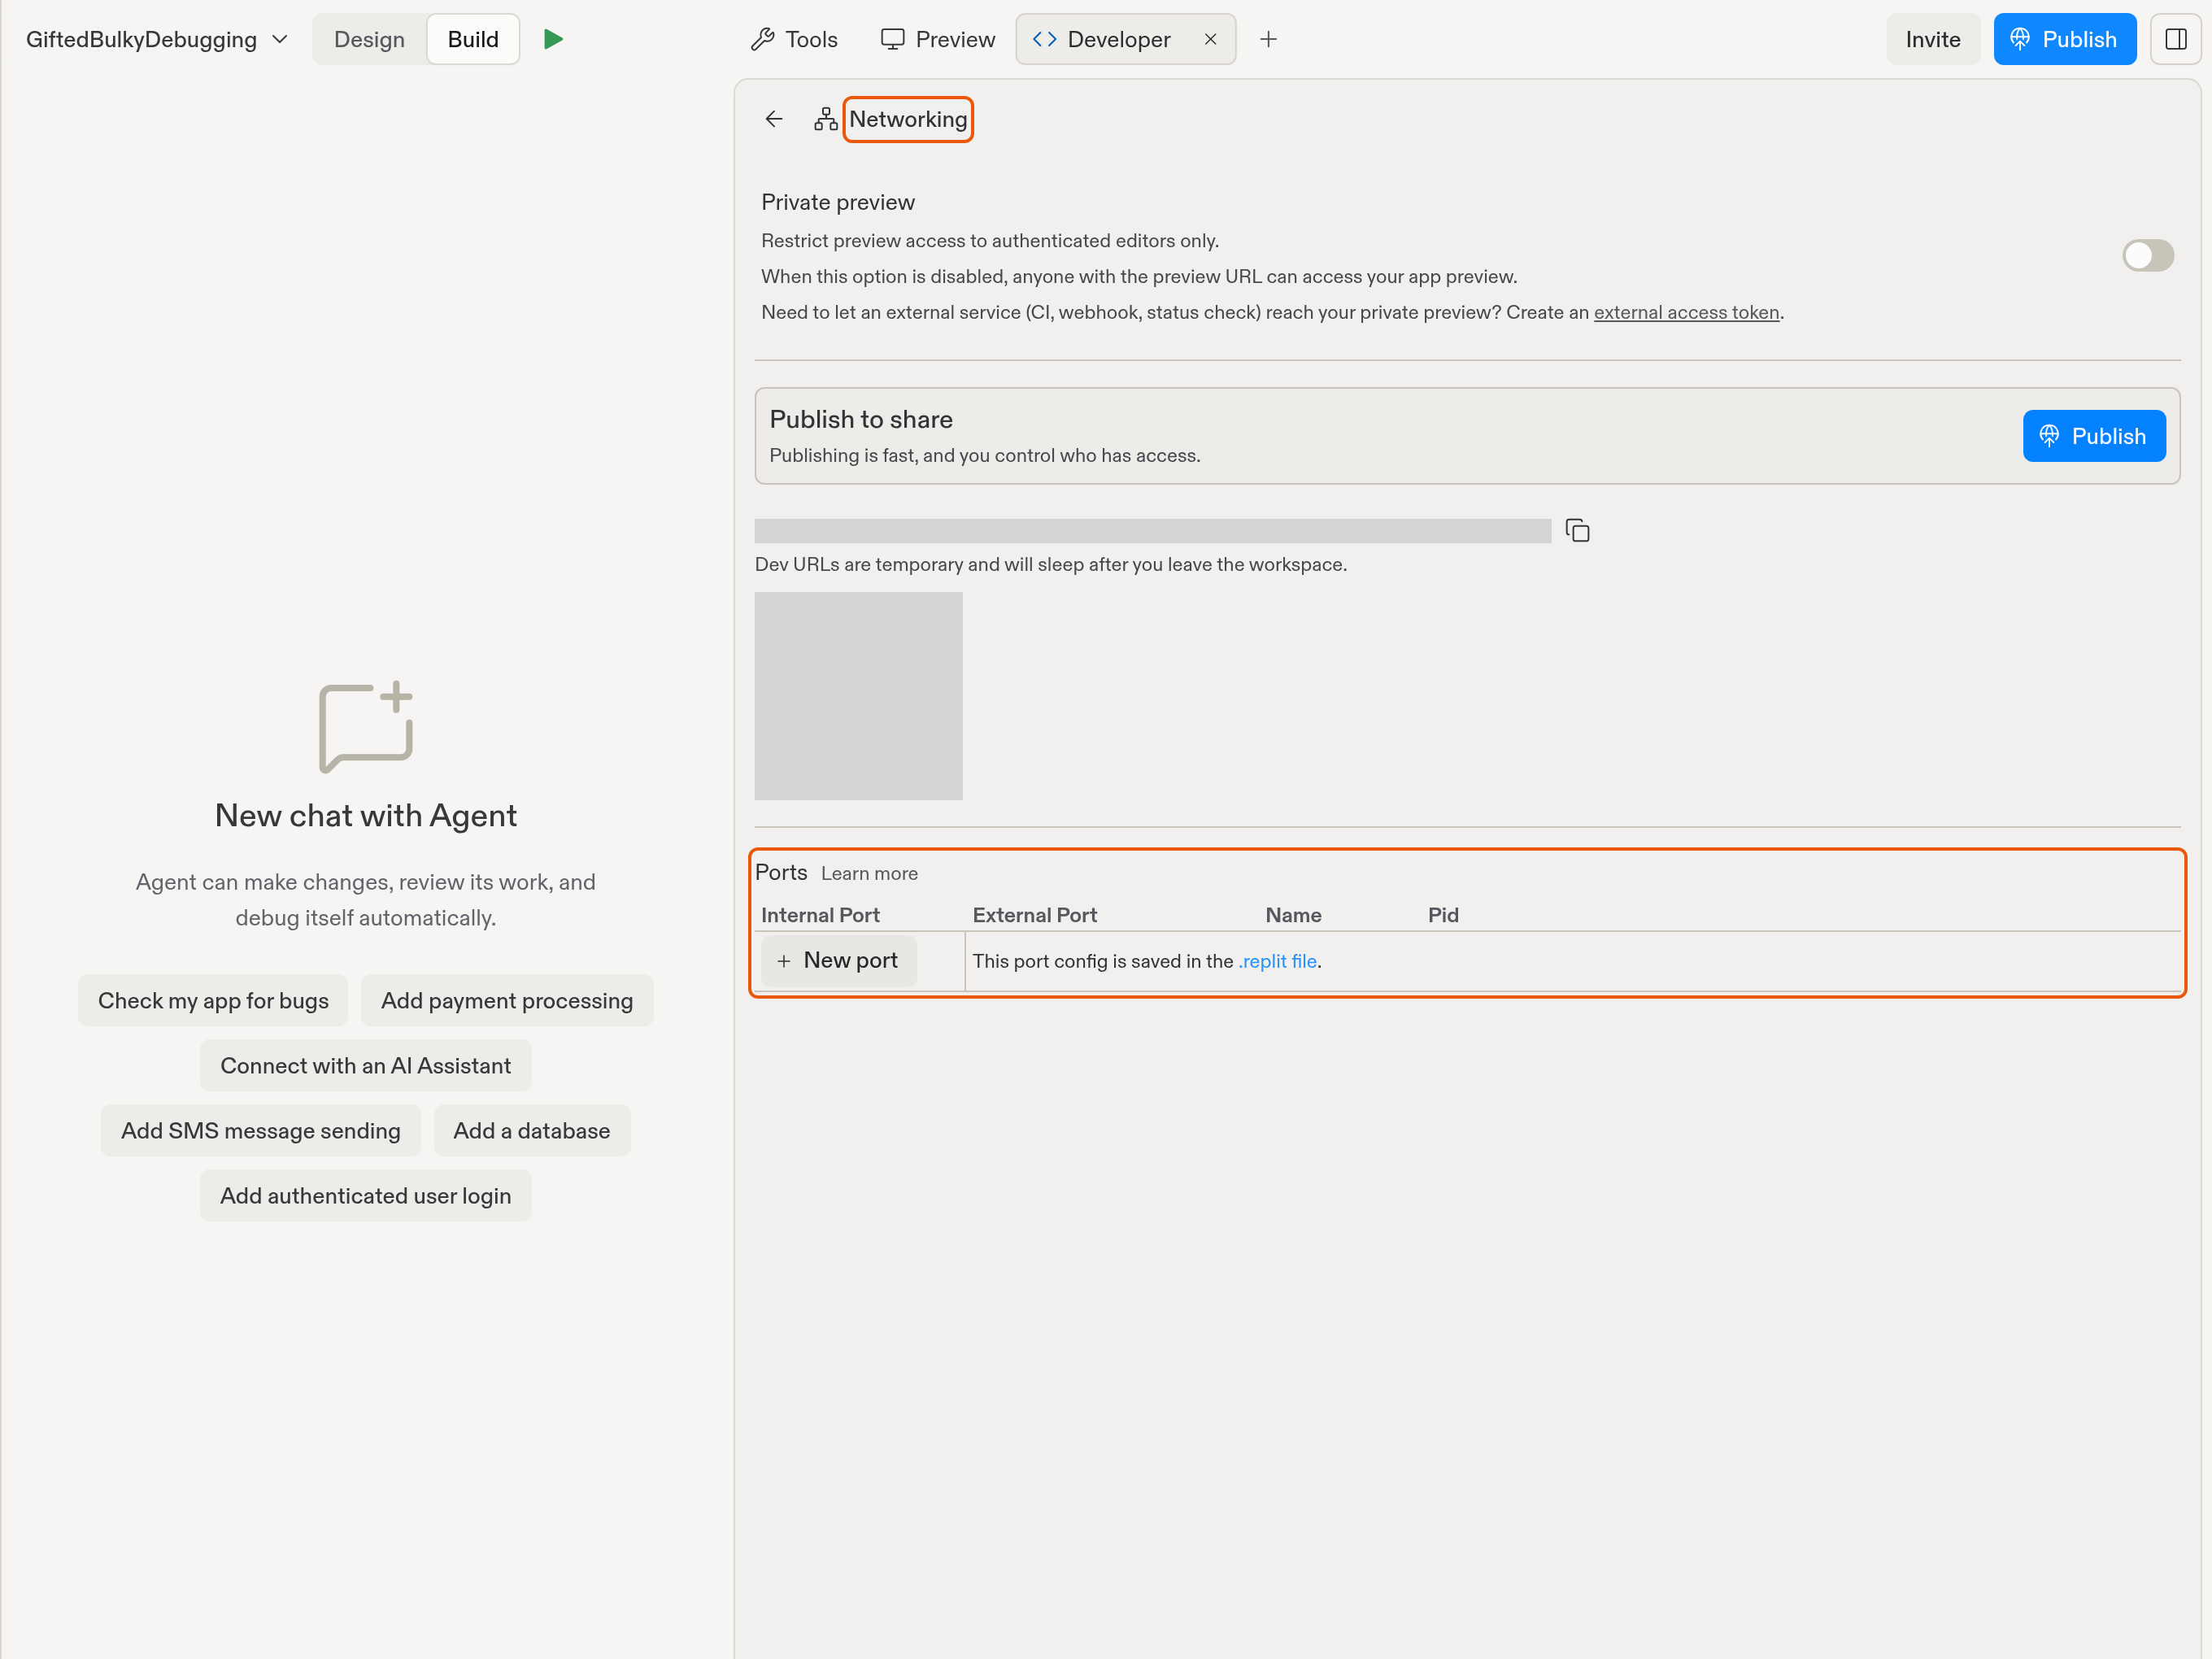Close the Developer tab
Image resolution: width=2212 pixels, height=1659 pixels.
[x=1210, y=39]
